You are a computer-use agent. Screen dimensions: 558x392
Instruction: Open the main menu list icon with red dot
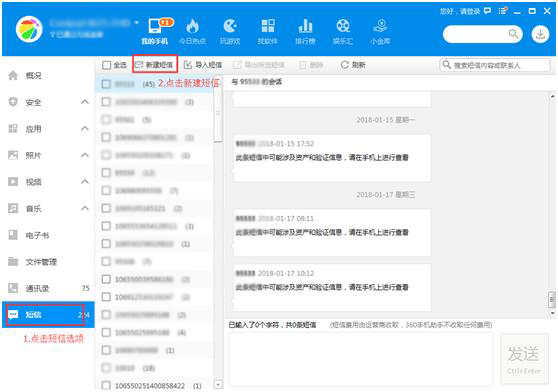pos(502,11)
